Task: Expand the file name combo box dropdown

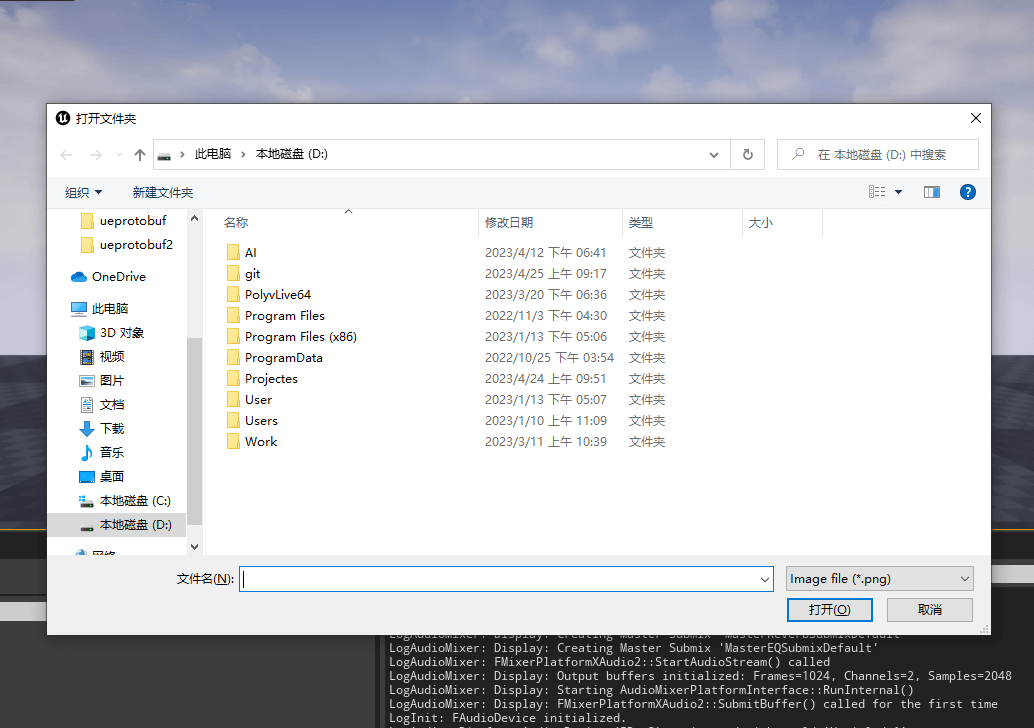Action: coord(765,579)
